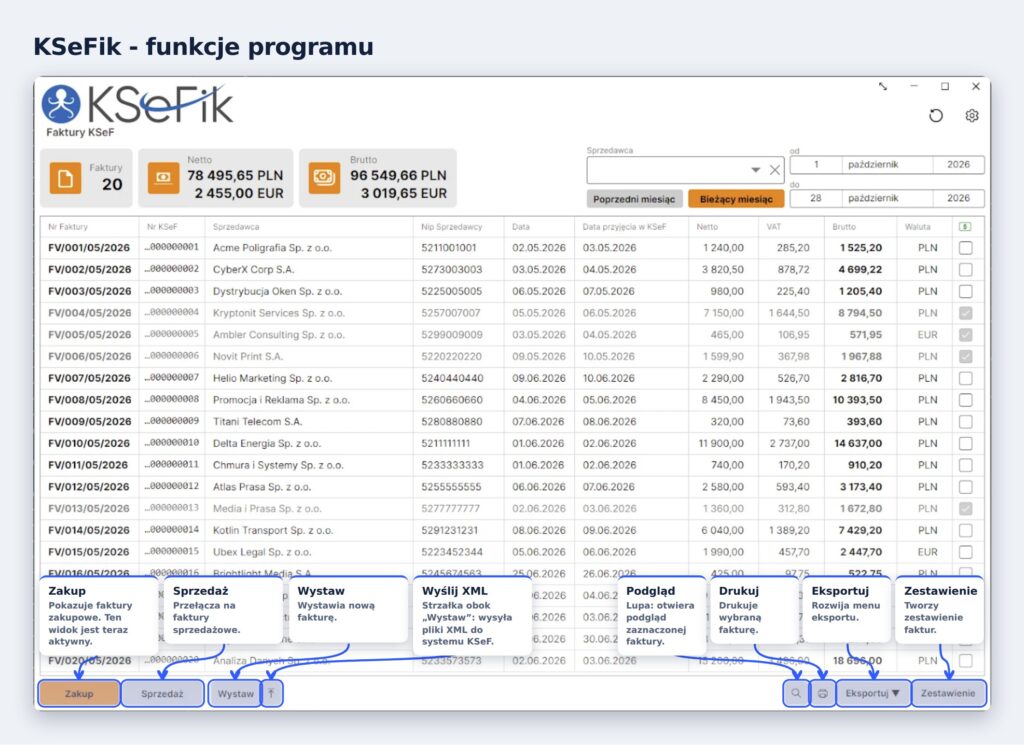Untick checkbox for Kryptonit Services row
The height and width of the screenshot is (745, 1024).
pyautogui.click(x=965, y=313)
